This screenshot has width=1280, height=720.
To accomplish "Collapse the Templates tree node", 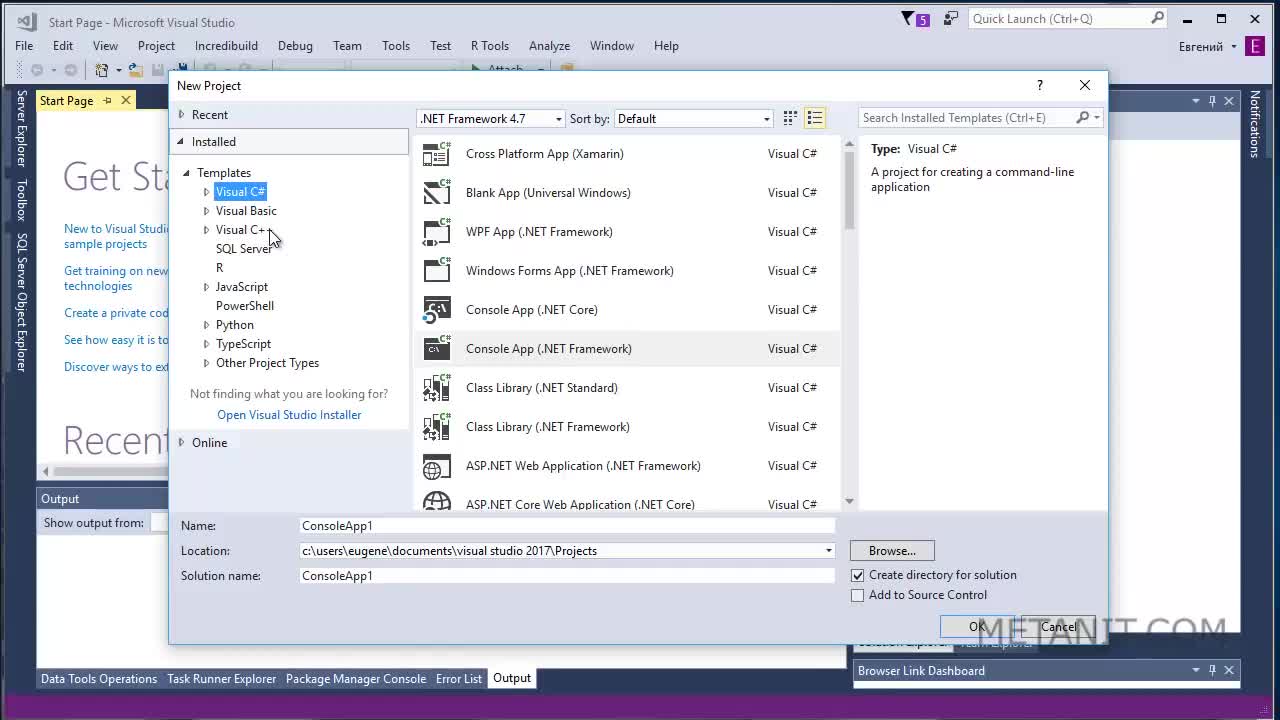I will (x=186, y=173).
